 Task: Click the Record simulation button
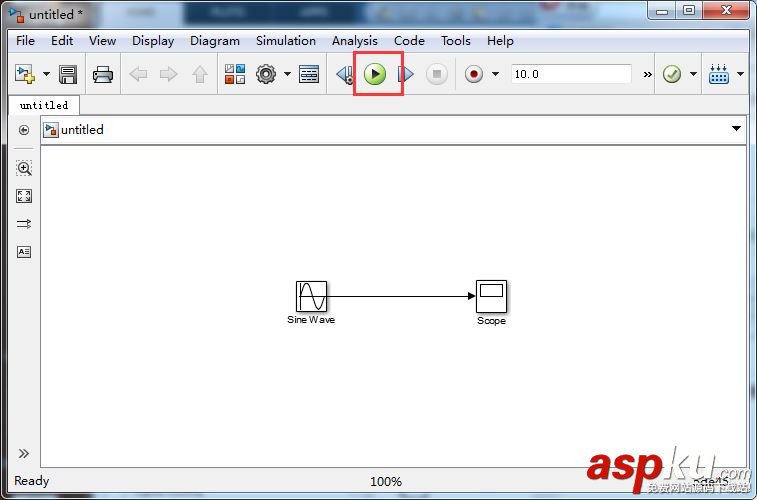pos(474,74)
